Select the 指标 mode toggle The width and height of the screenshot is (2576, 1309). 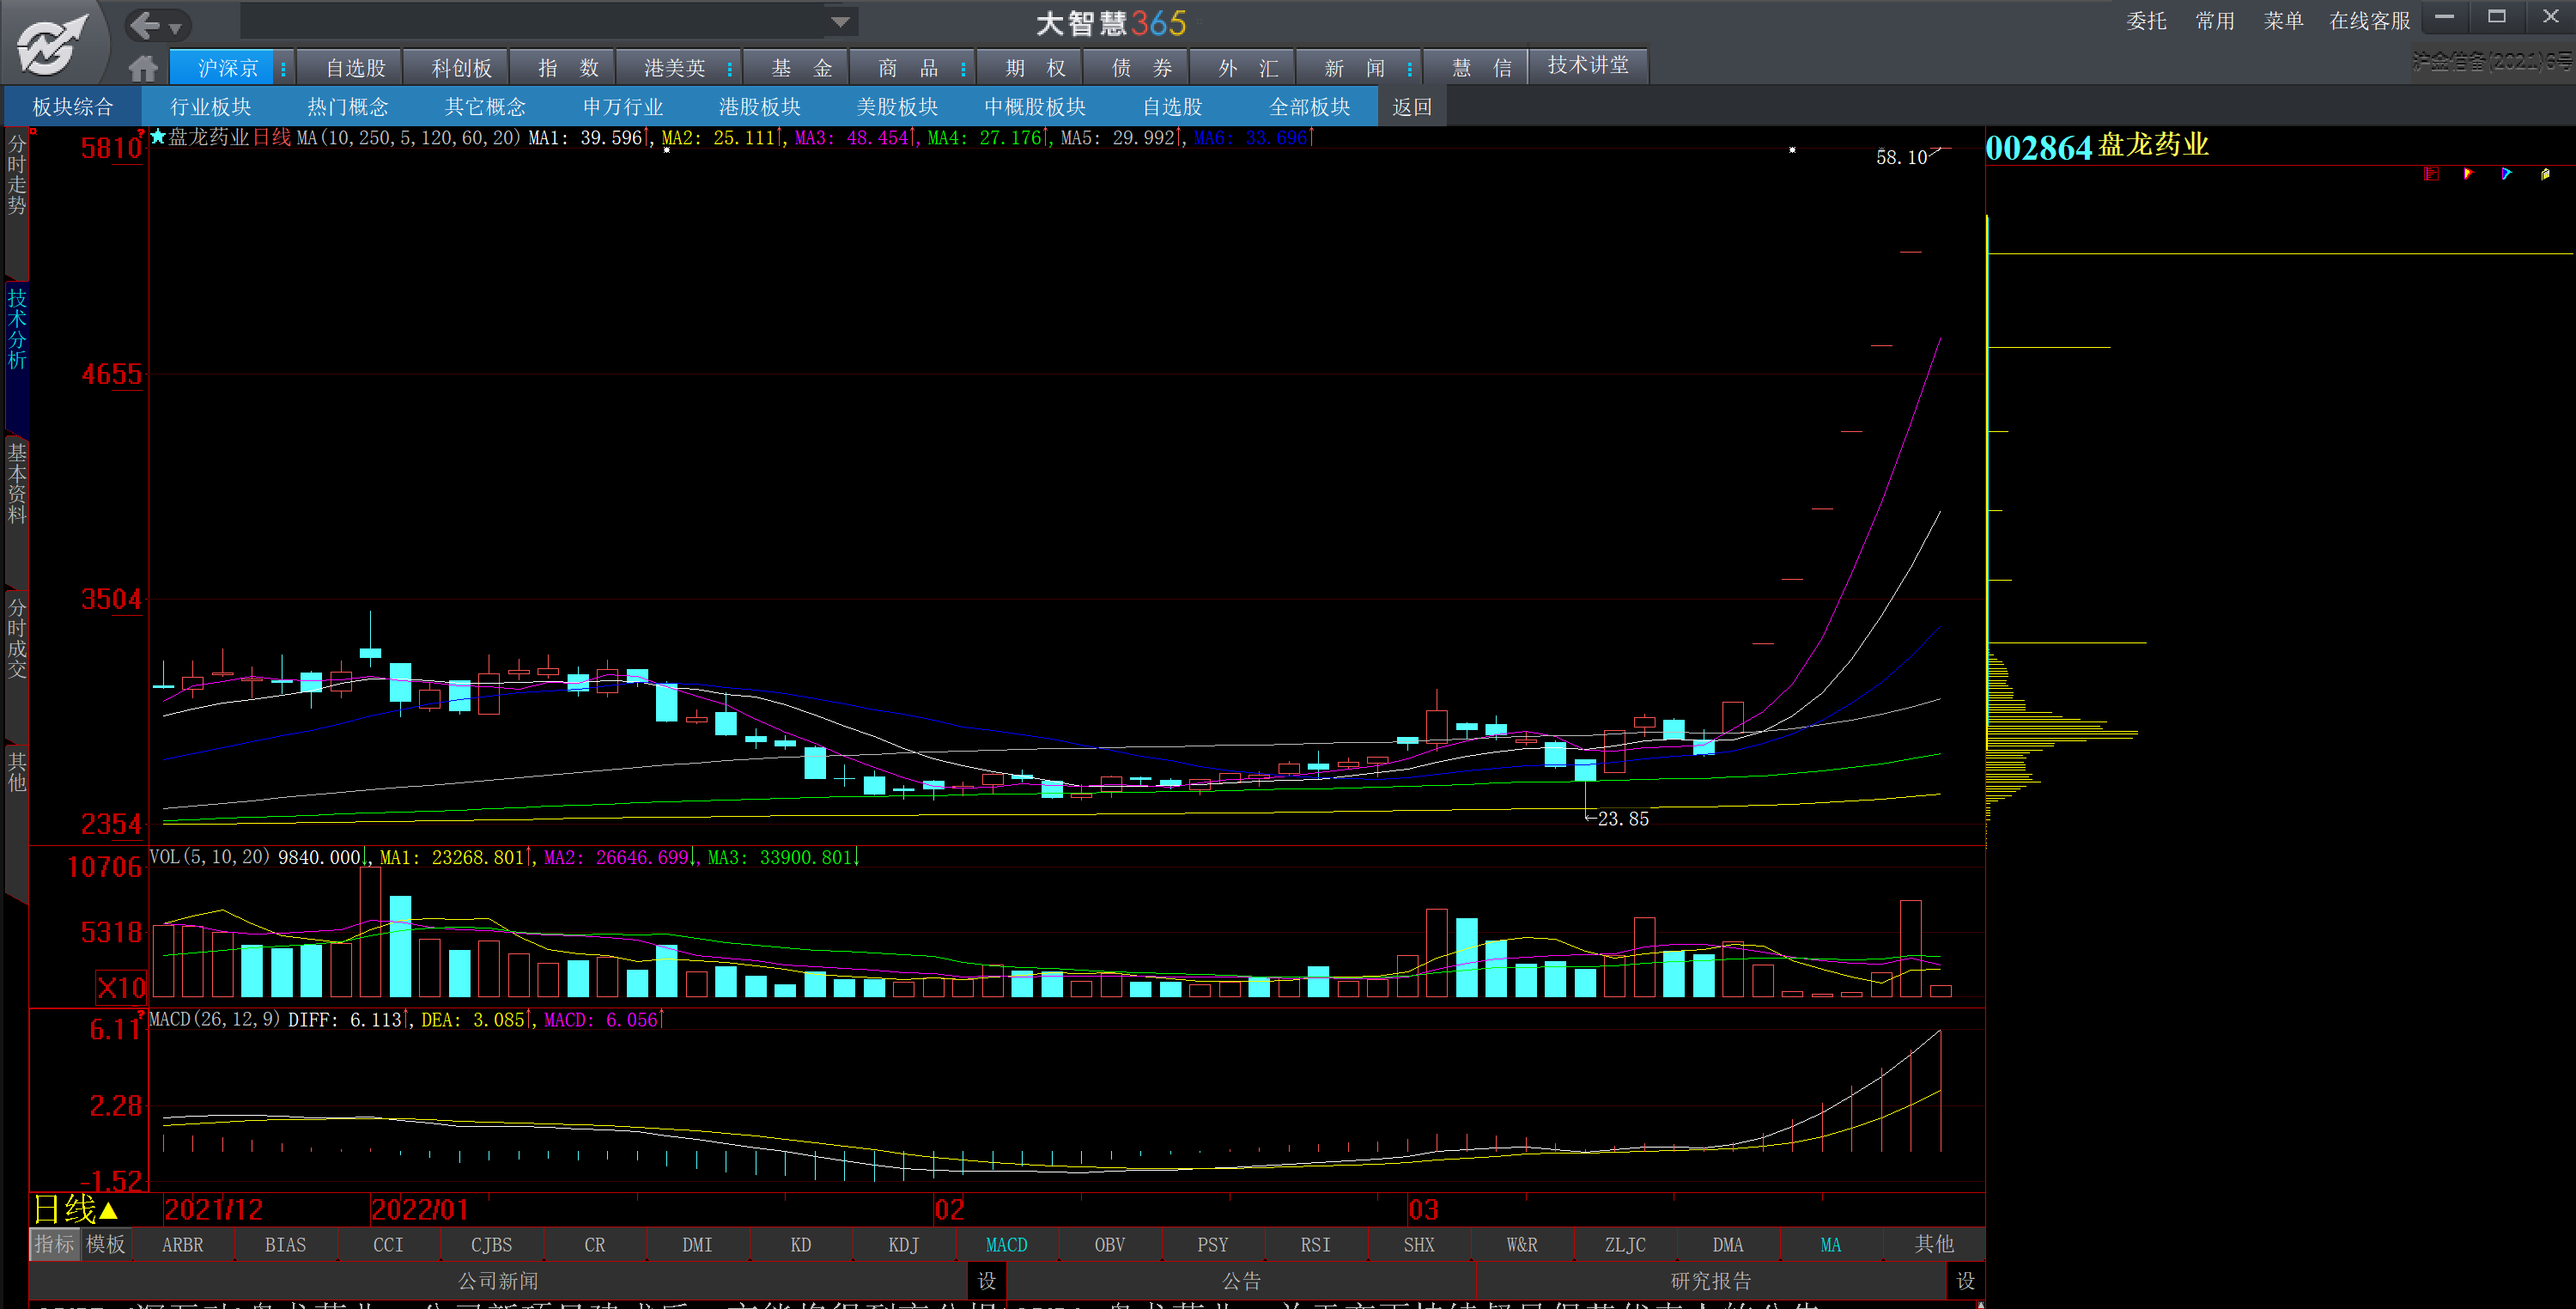(54, 1244)
